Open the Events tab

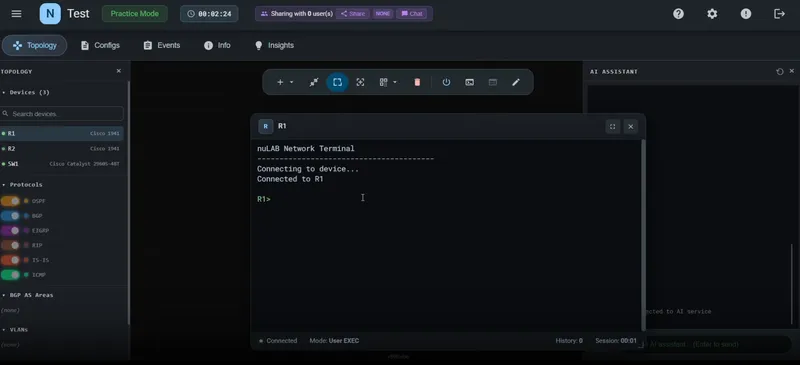(162, 45)
